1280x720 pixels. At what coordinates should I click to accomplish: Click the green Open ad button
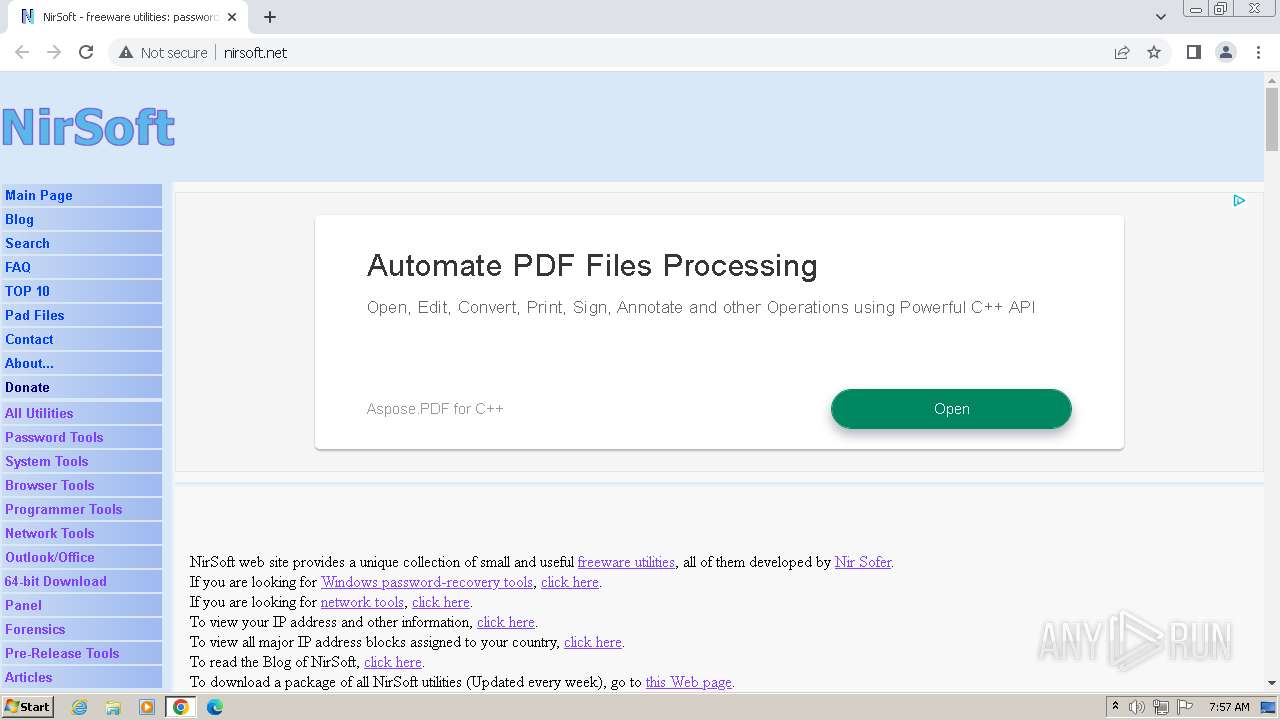click(x=951, y=409)
